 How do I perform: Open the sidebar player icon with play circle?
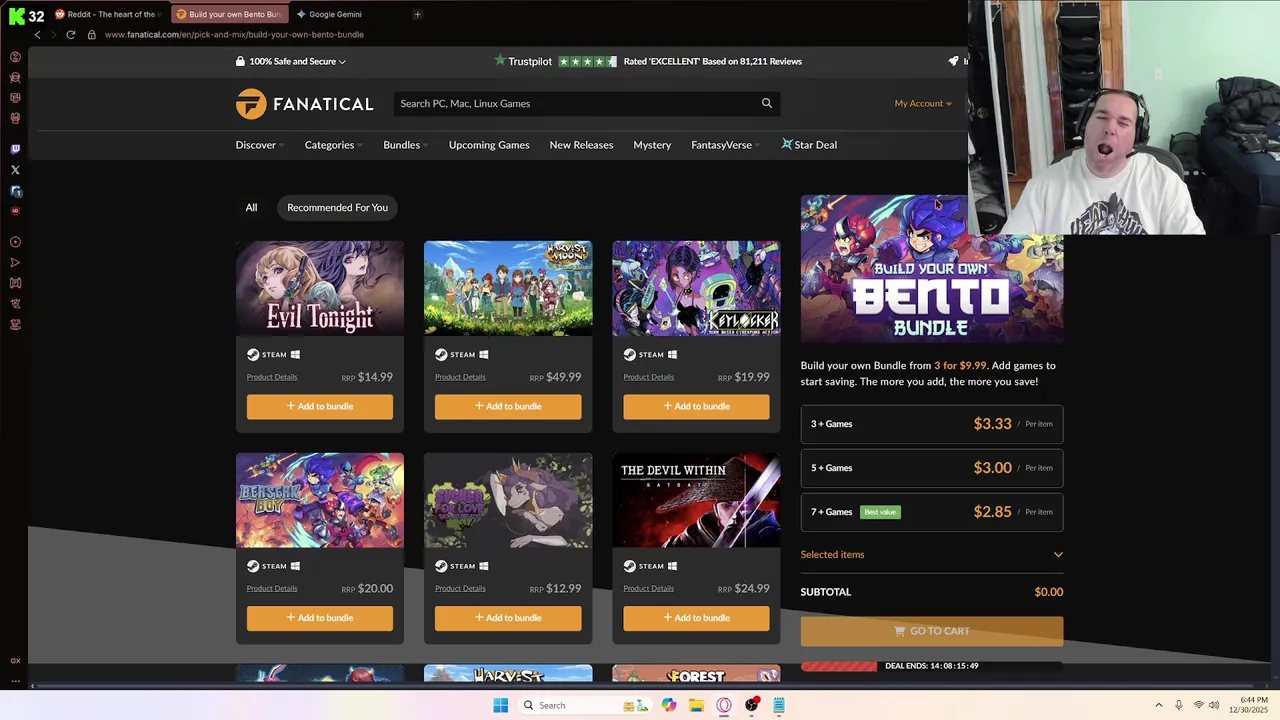coord(15,242)
